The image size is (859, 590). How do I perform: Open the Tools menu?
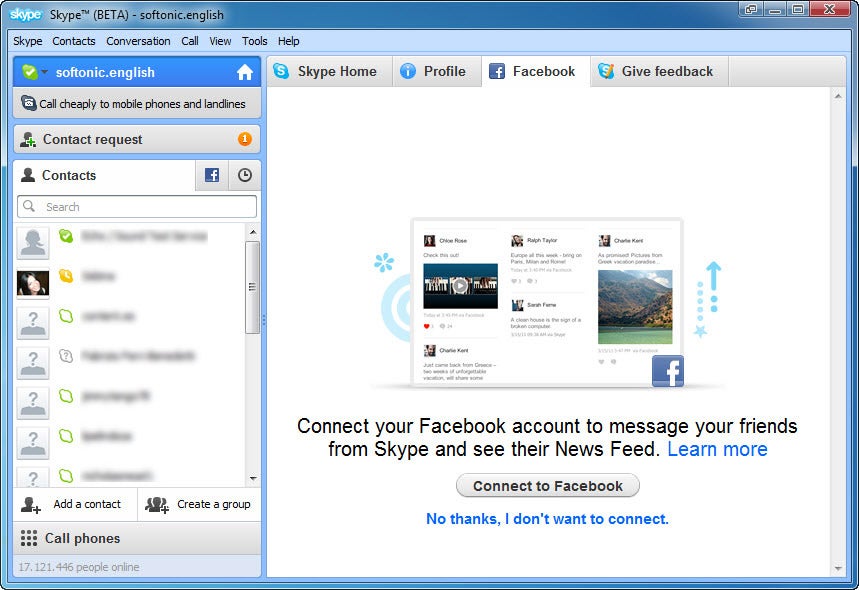pyautogui.click(x=255, y=41)
